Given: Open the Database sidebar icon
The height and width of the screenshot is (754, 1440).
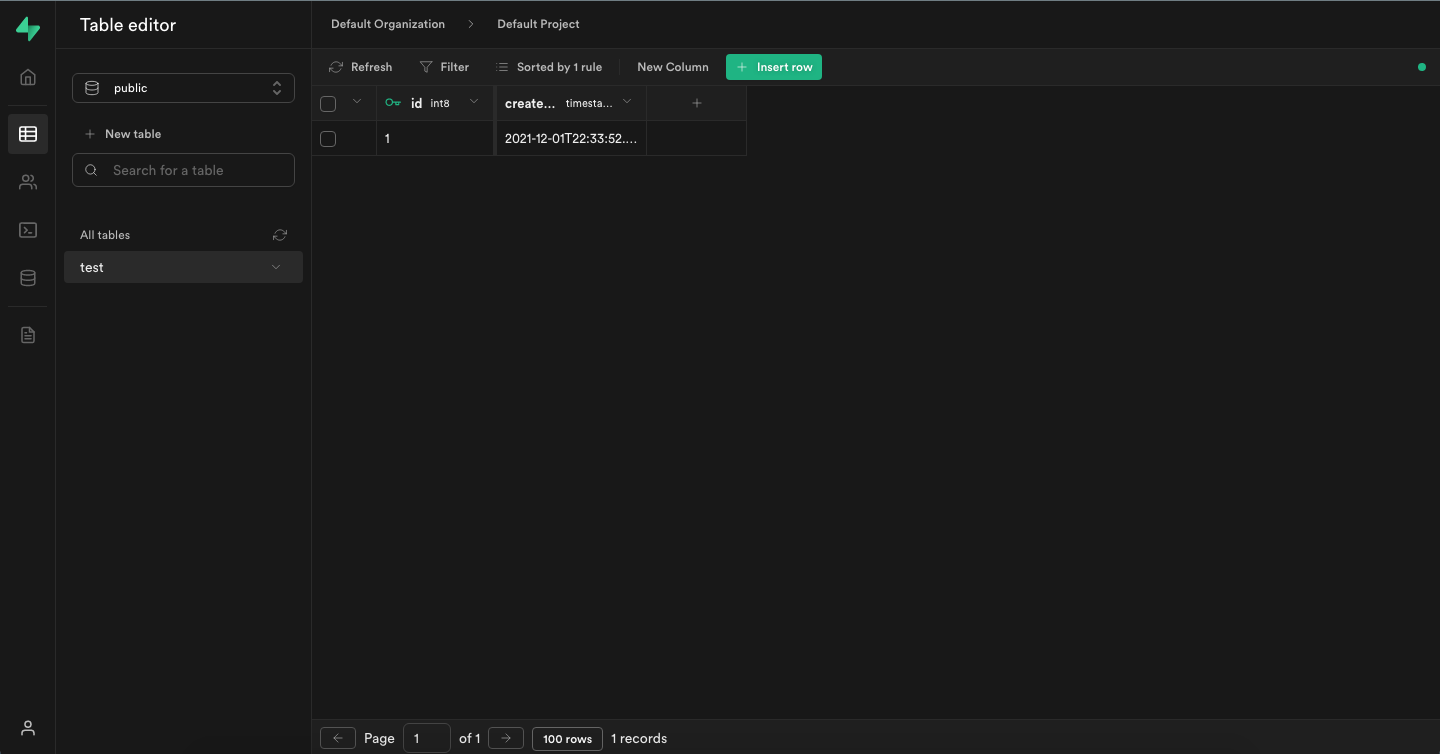Looking at the screenshot, I should (28, 278).
